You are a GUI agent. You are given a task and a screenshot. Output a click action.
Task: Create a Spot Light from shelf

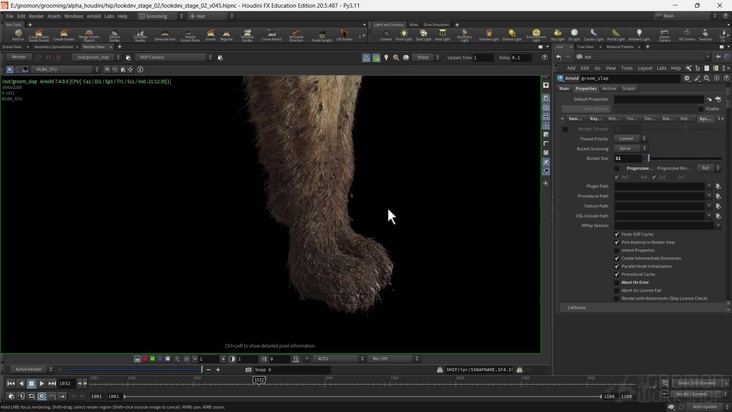tap(423, 35)
